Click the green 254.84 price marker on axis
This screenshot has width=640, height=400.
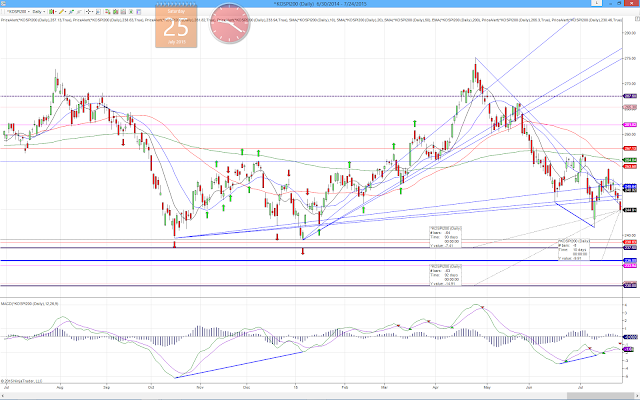coord(630,160)
